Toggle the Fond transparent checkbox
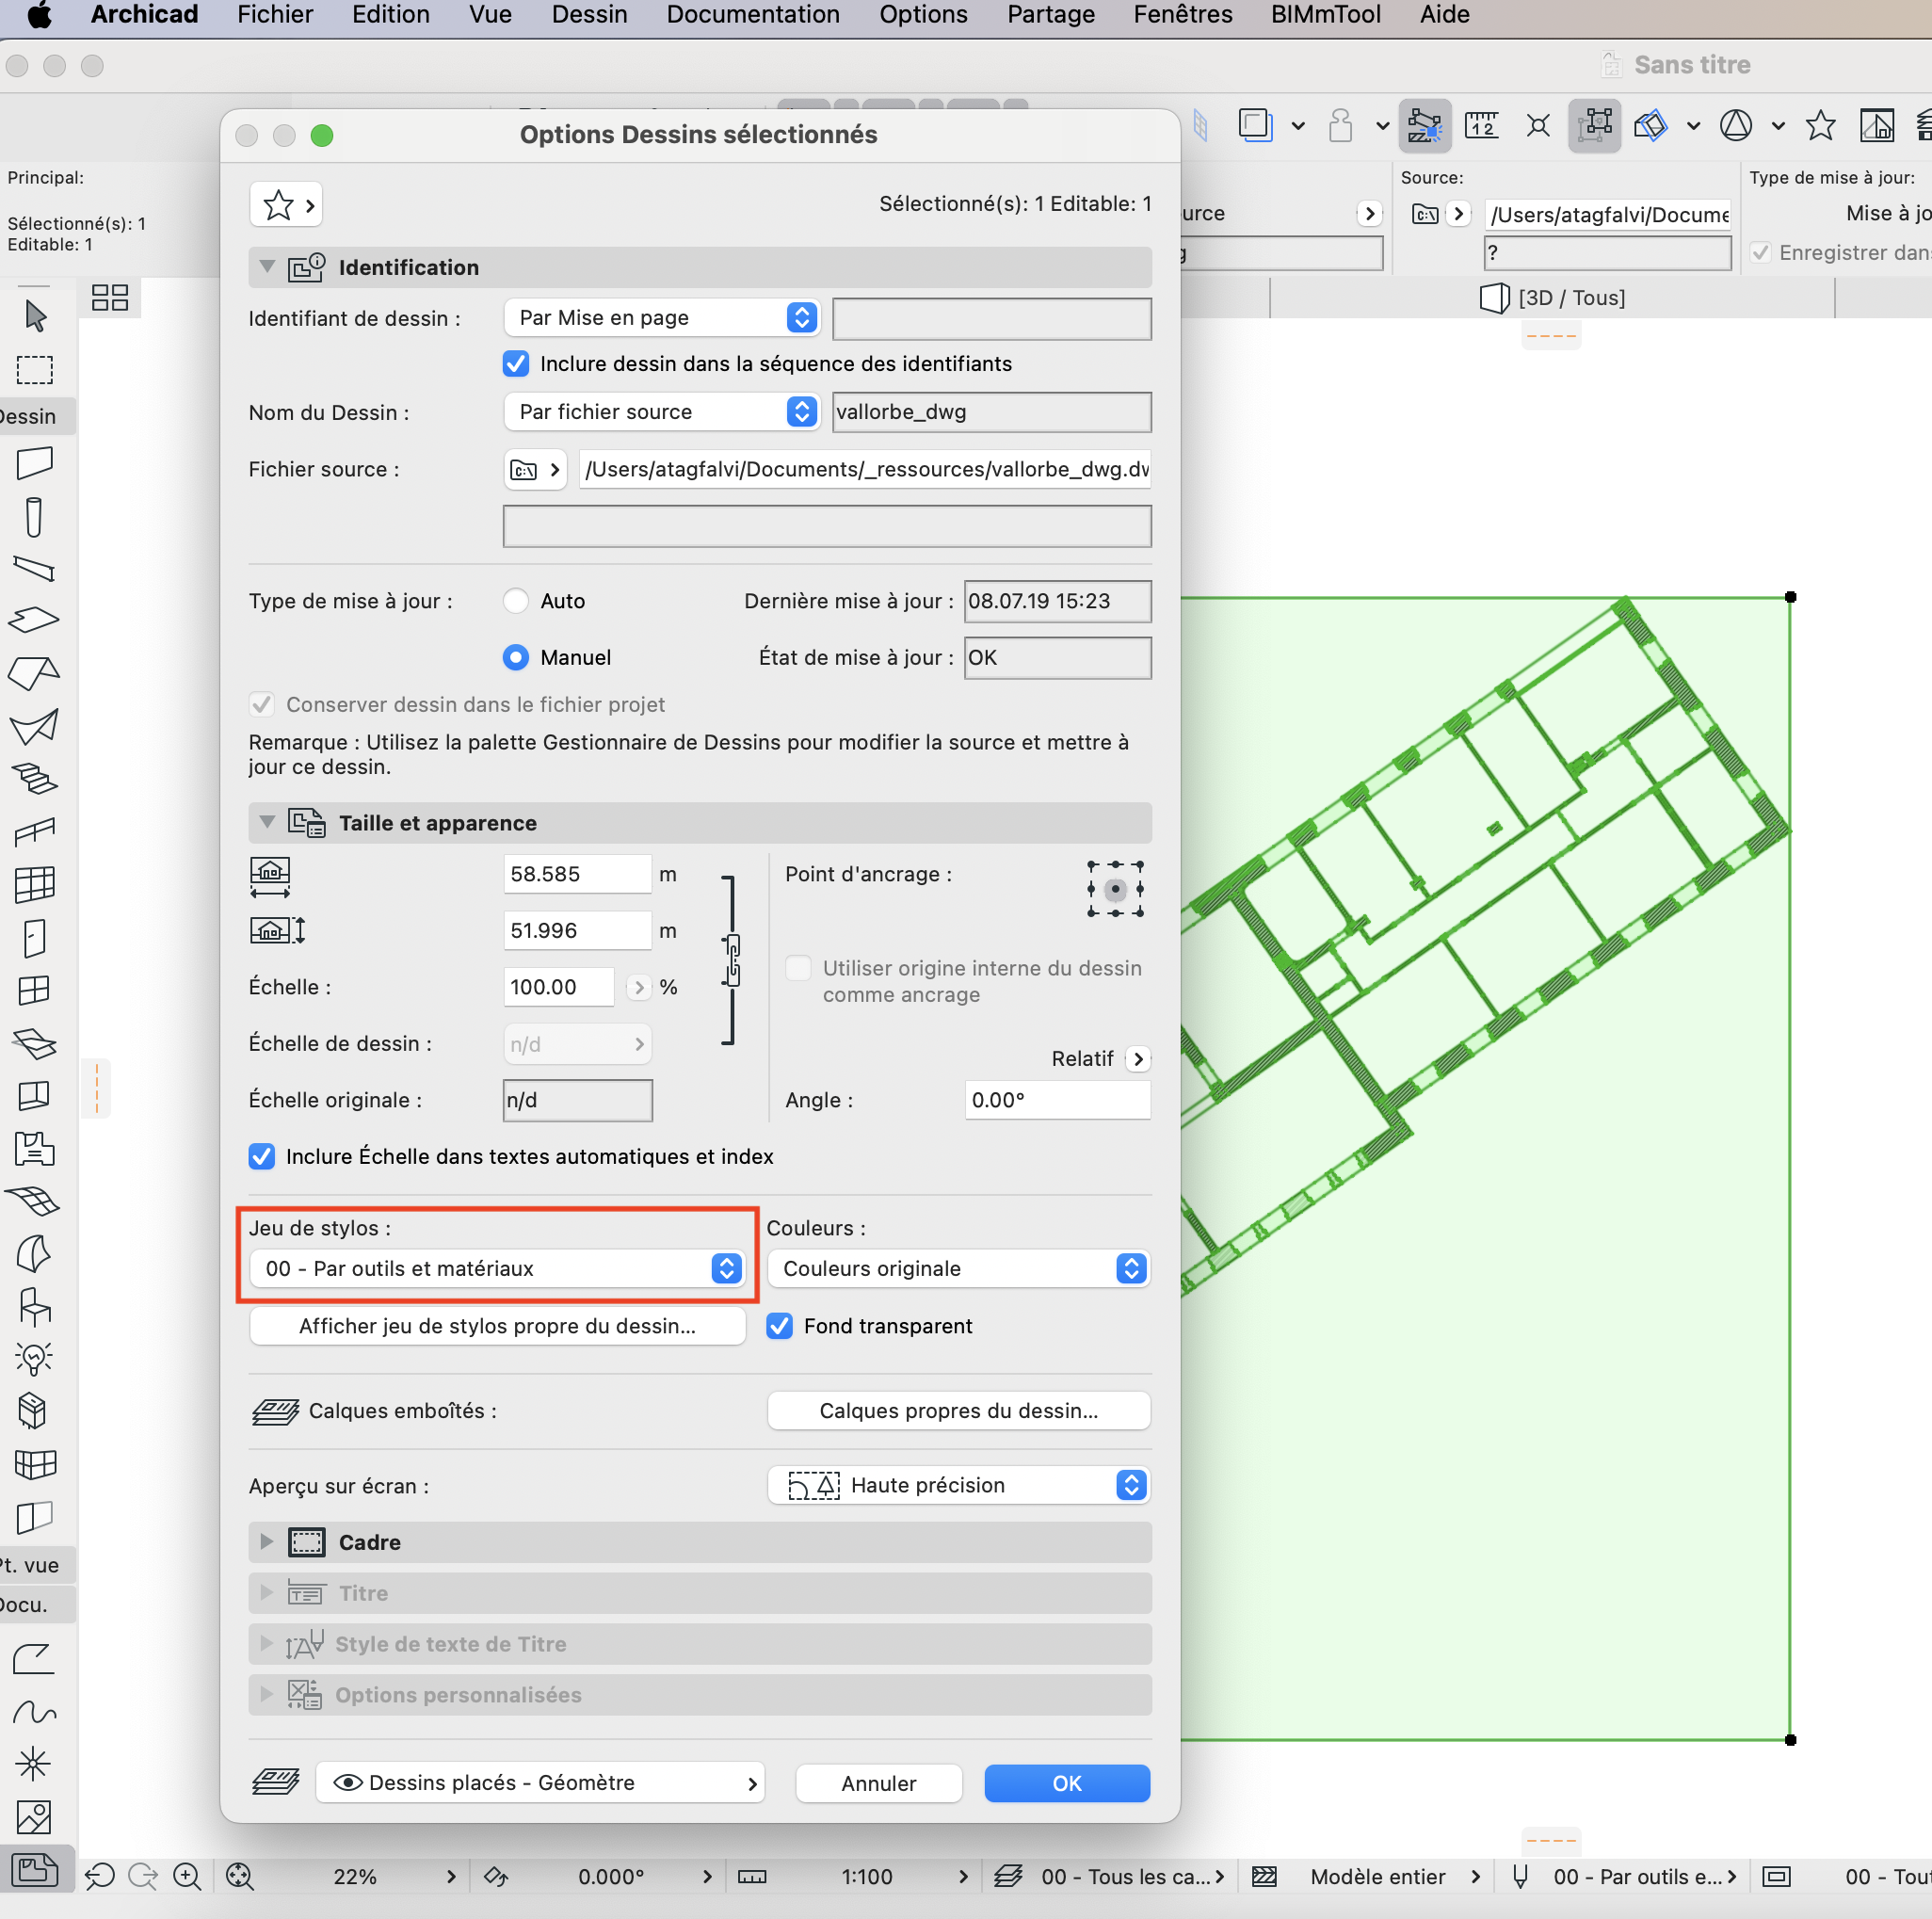Screen dimensions: 1932x1919 (780, 1326)
